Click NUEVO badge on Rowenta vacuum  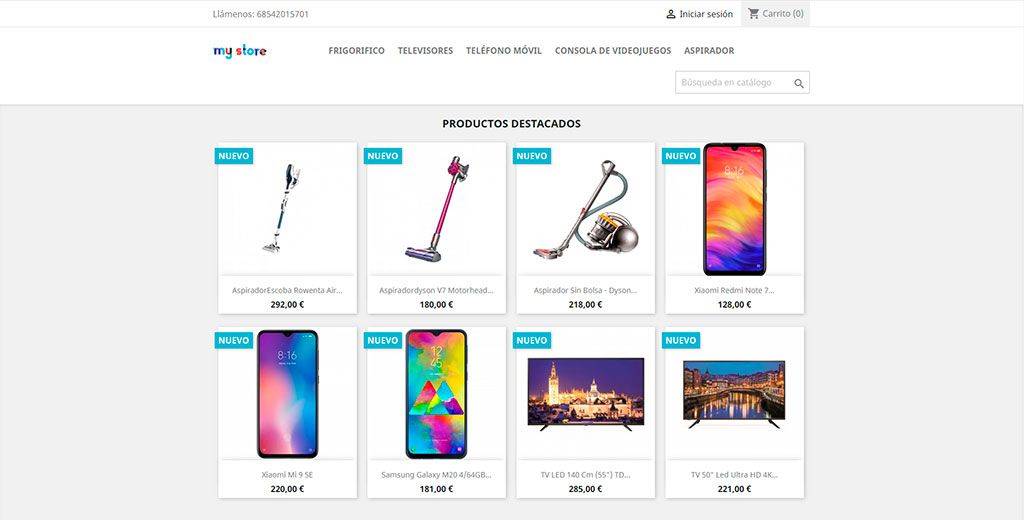pos(234,156)
